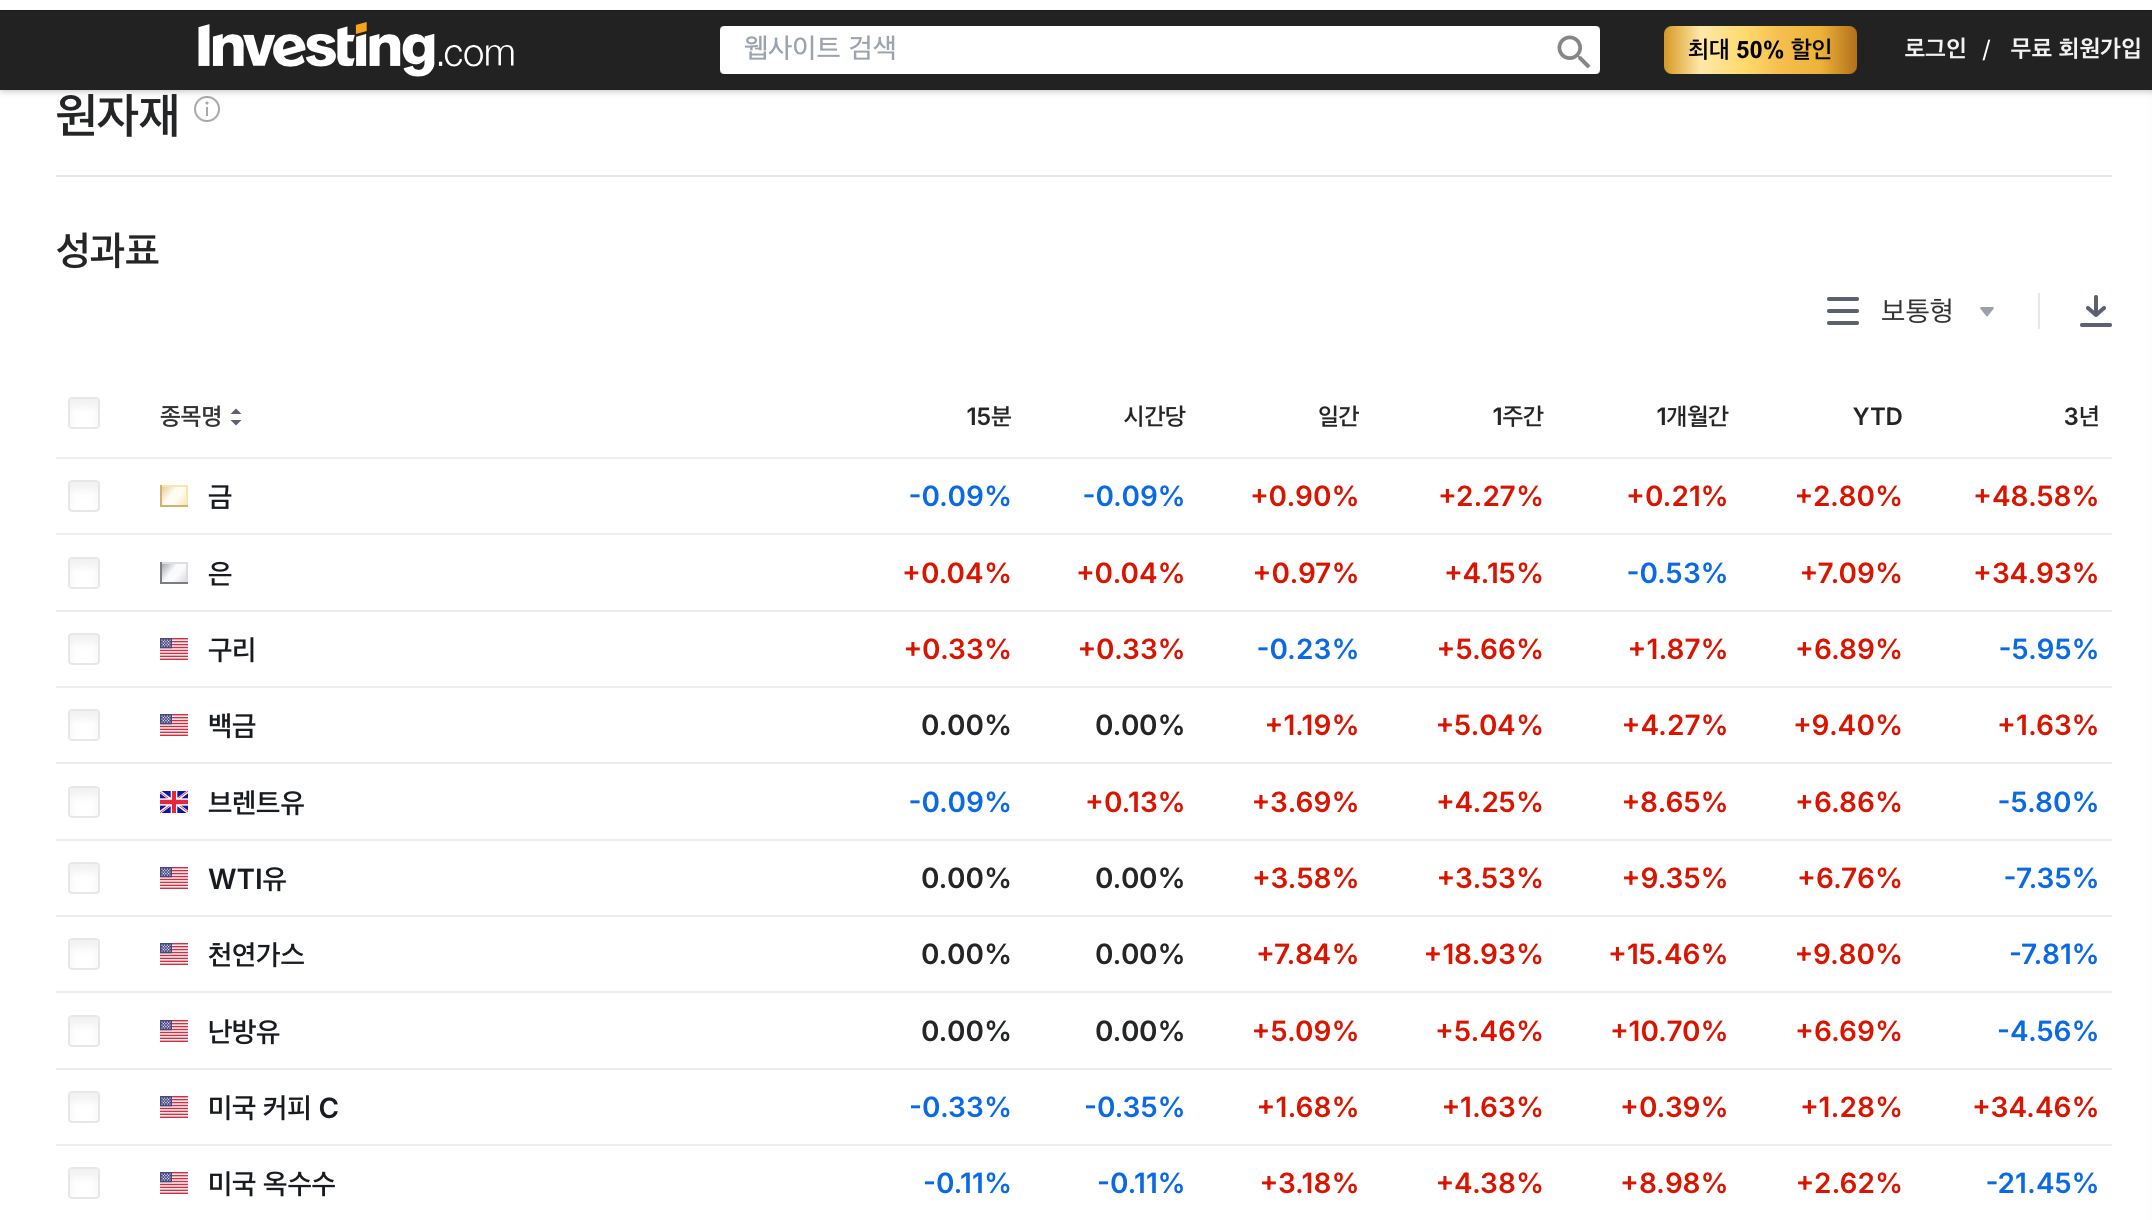Click the YTD column header
The width and height of the screenshot is (2152, 1220).
pos(1877,416)
